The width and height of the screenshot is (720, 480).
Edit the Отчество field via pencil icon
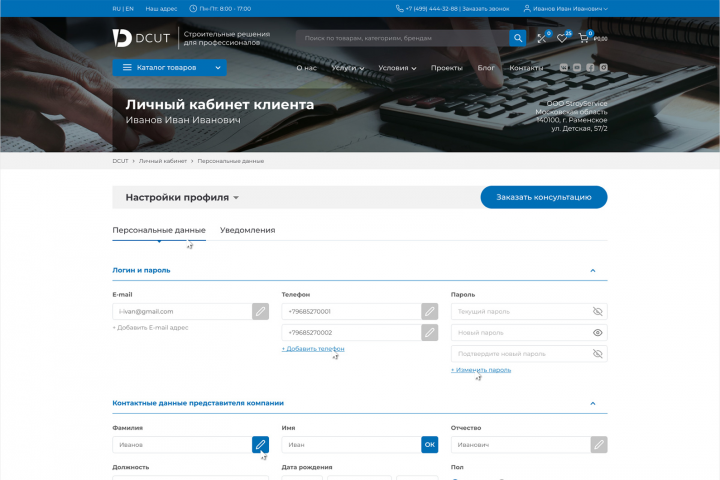[599, 445]
